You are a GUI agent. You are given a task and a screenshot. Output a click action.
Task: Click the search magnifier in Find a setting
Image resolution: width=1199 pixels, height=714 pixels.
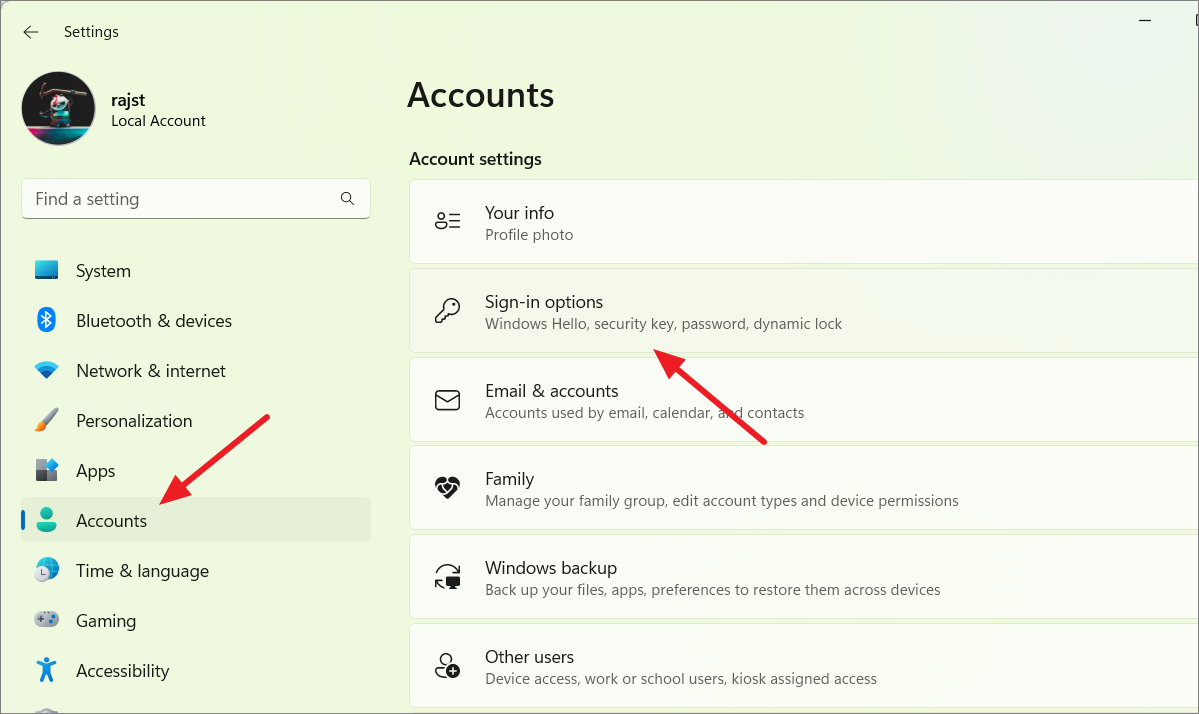[347, 198]
